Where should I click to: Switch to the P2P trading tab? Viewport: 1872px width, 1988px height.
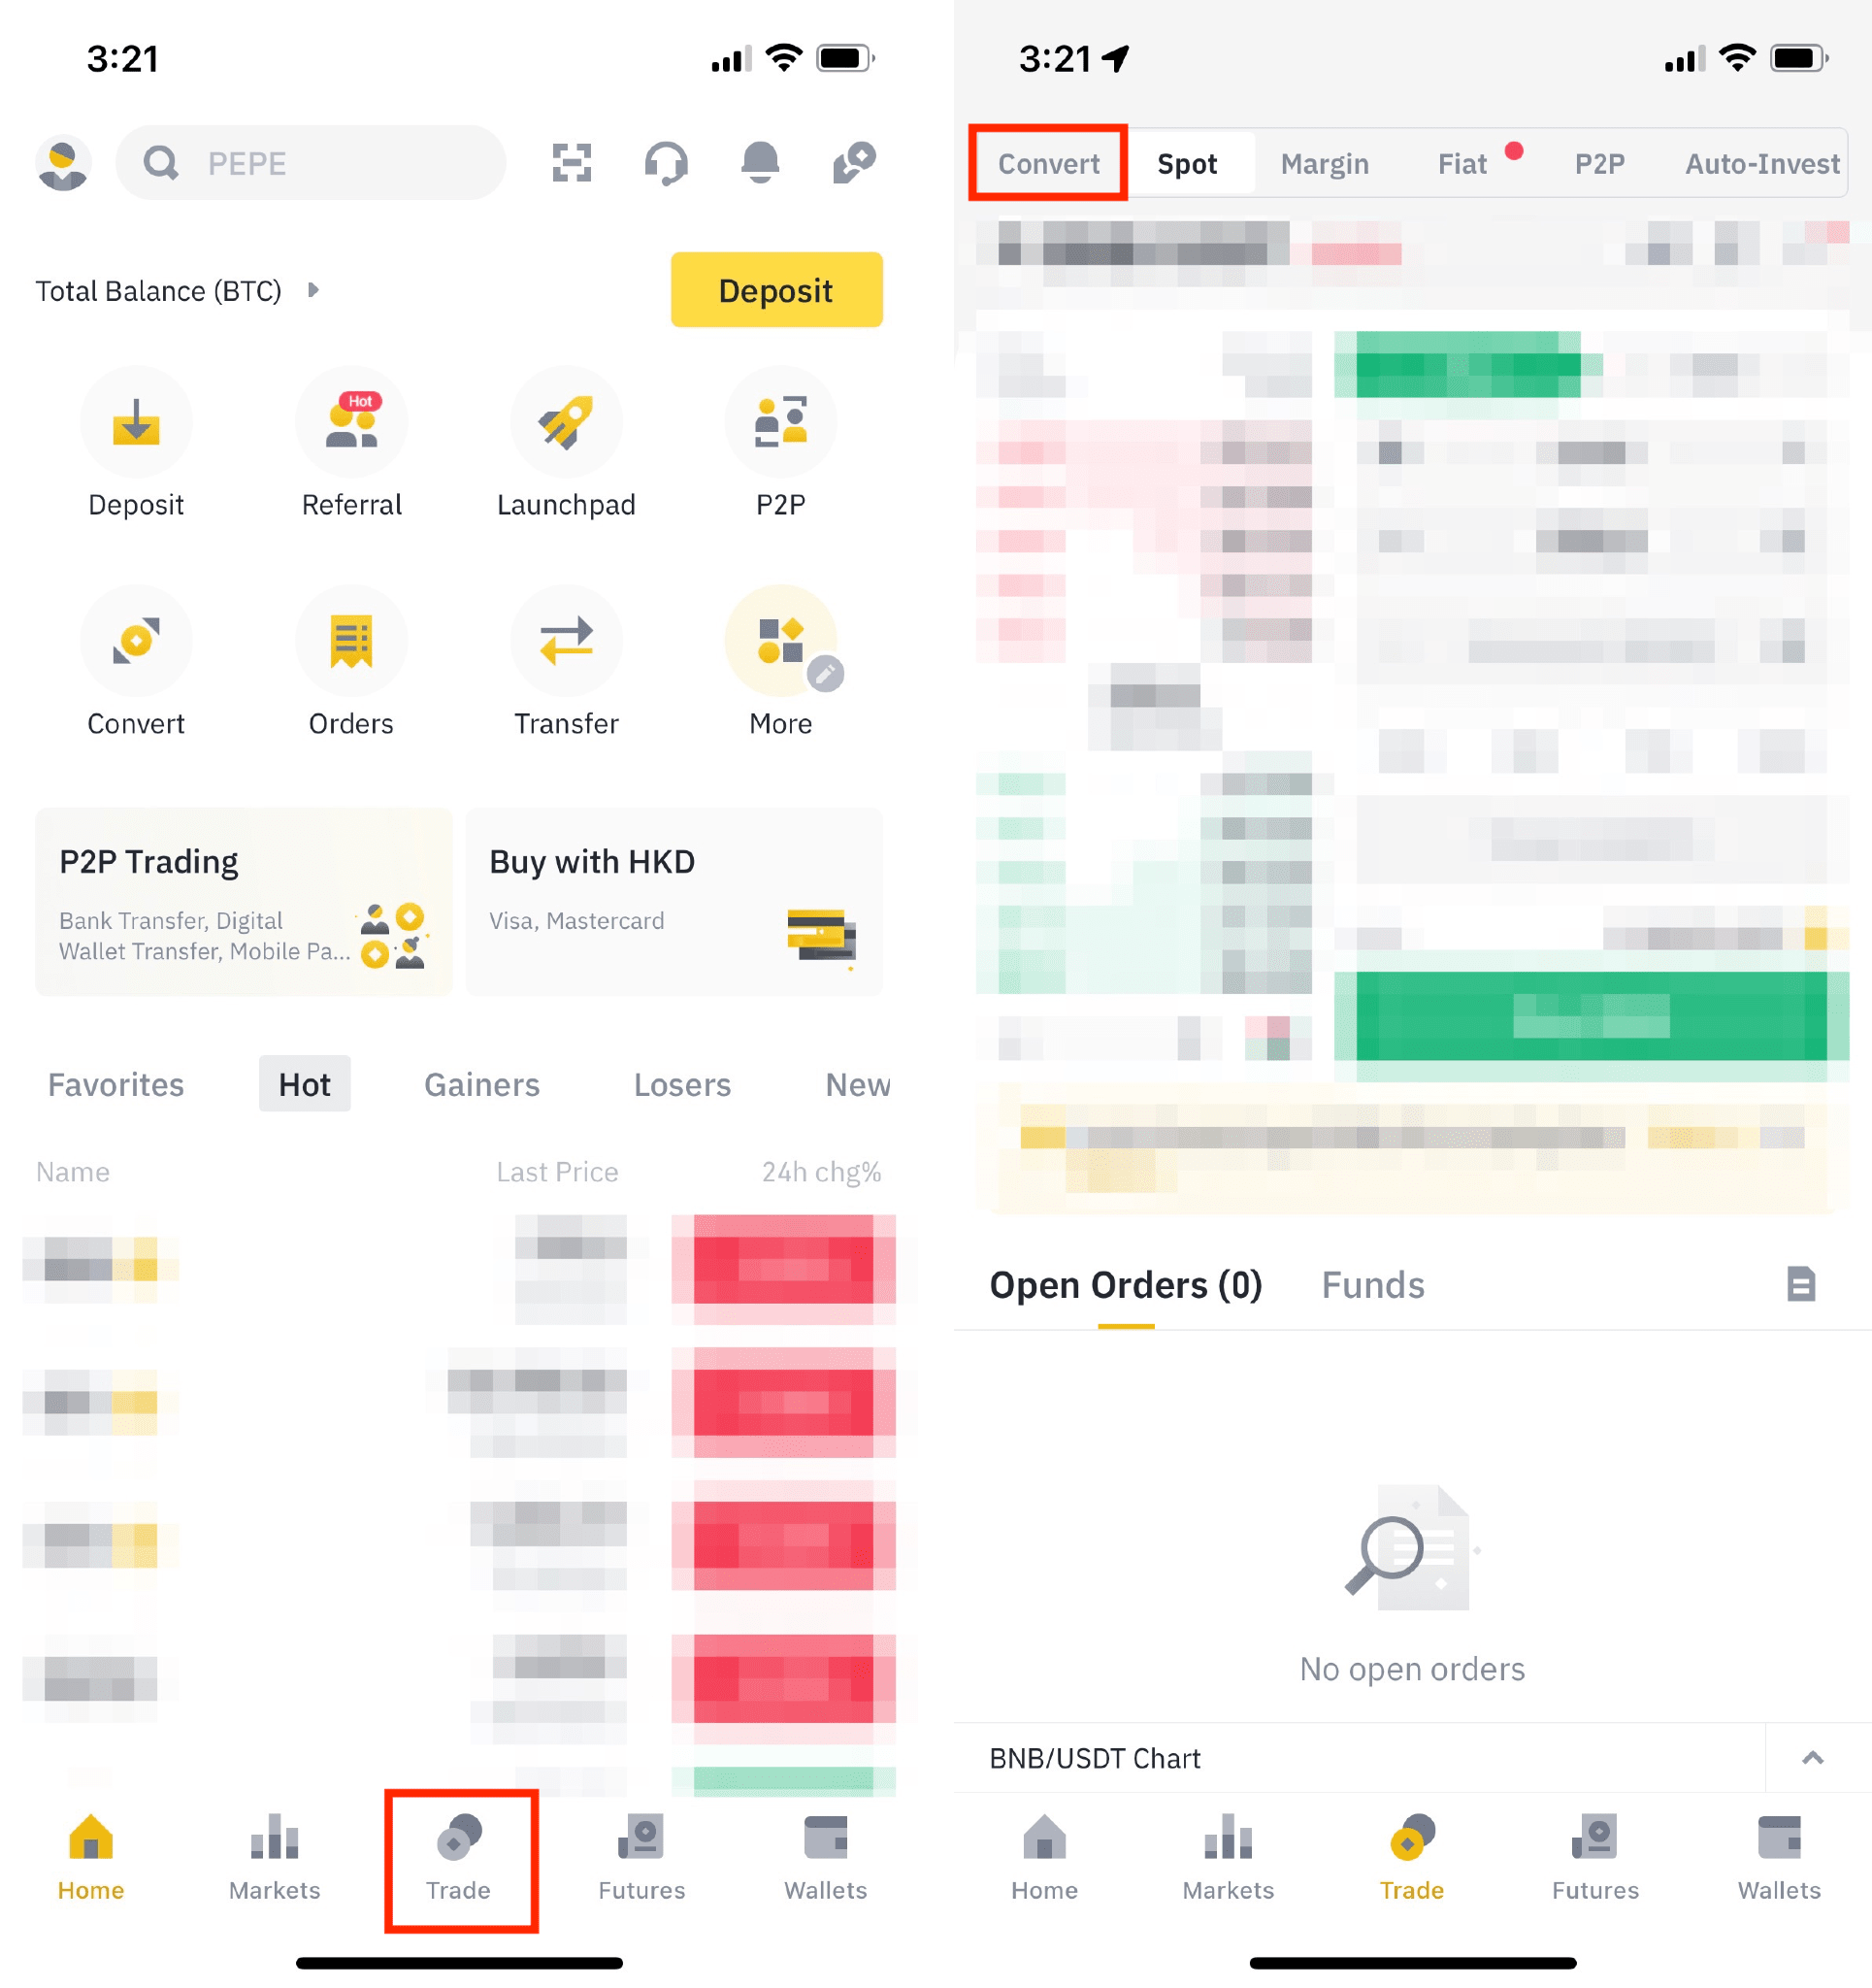pyautogui.click(x=1595, y=162)
